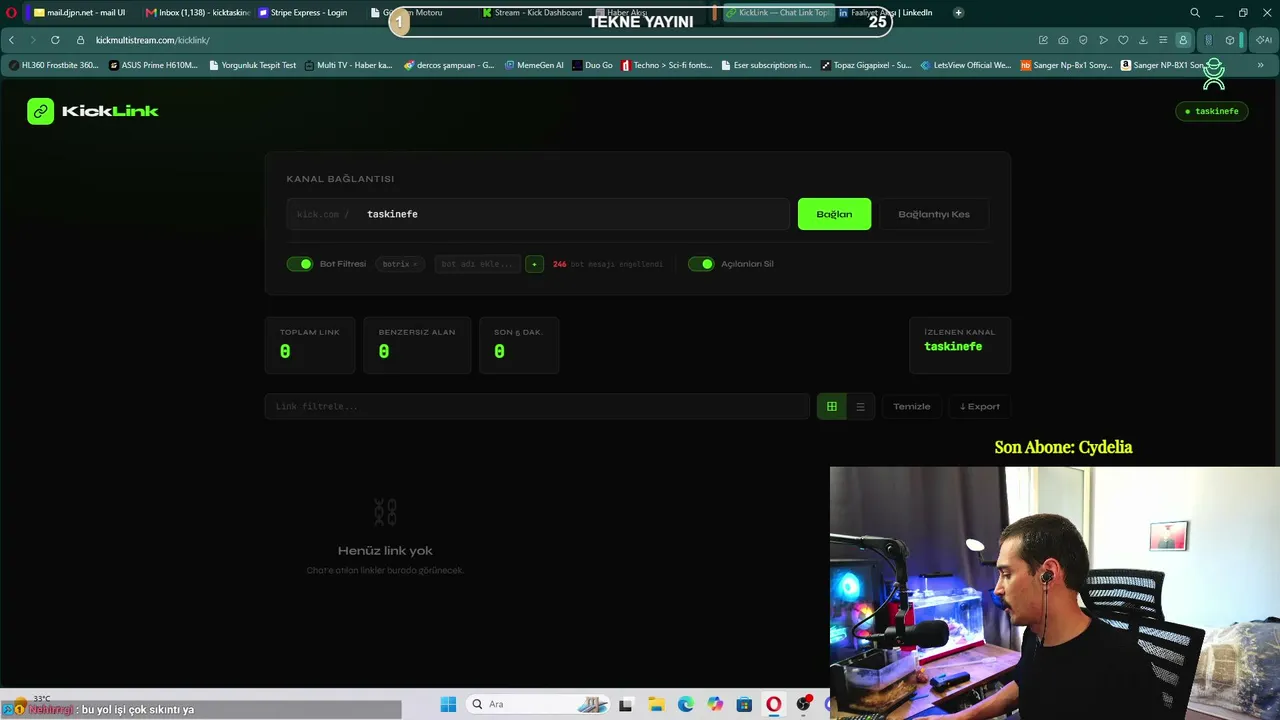The image size is (1280, 720).
Task: Open the browser AI assistant button
Action: point(1264,40)
